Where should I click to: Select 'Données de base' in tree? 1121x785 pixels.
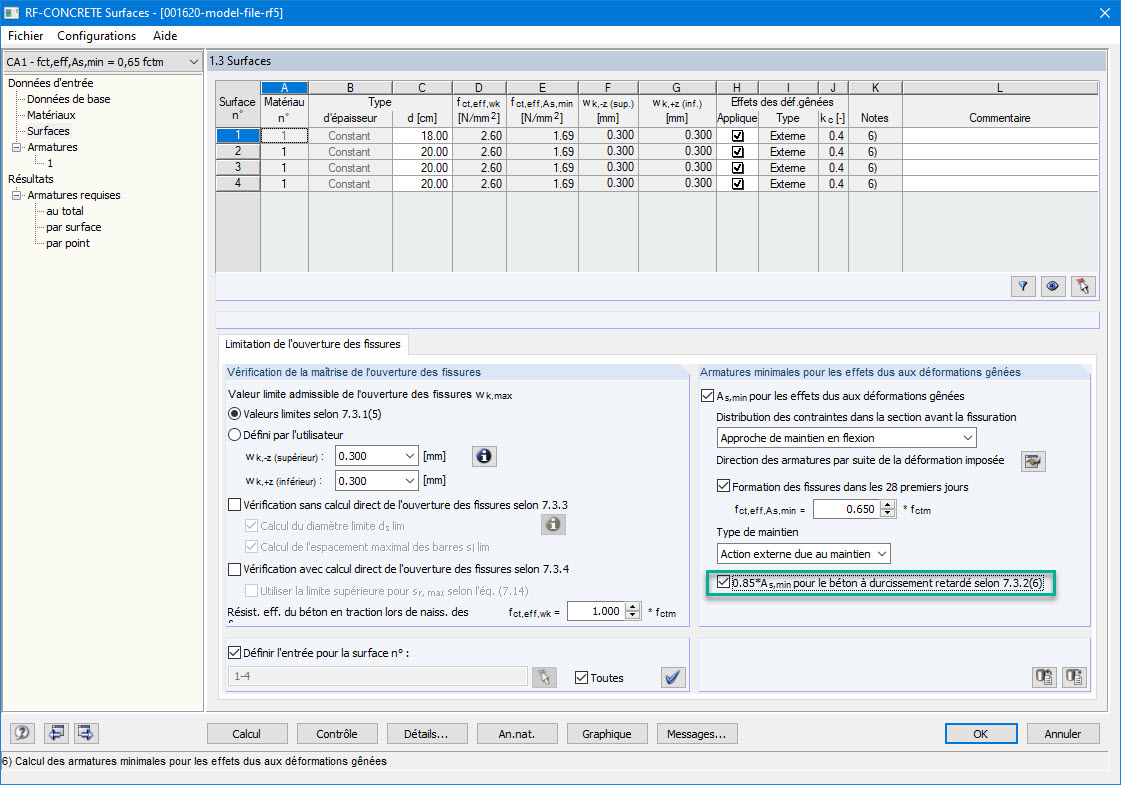pyautogui.click(x=69, y=99)
